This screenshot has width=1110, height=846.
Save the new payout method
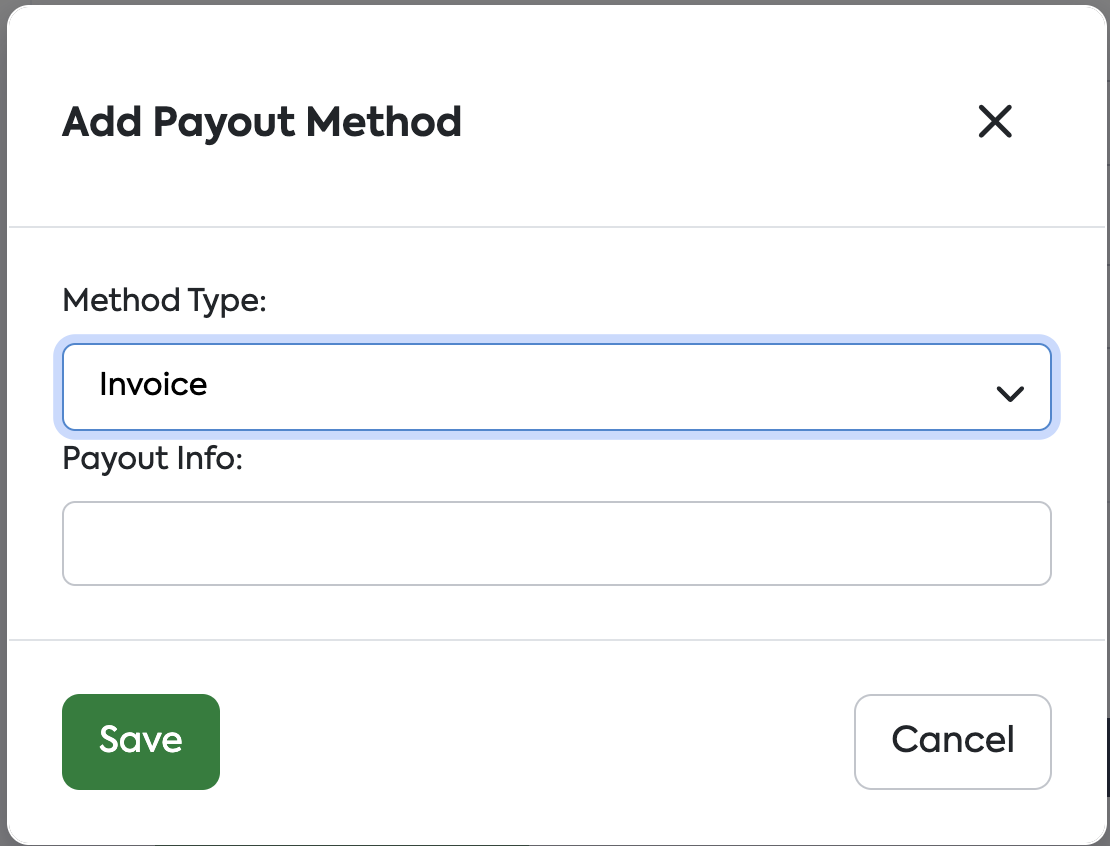(x=141, y=741)
